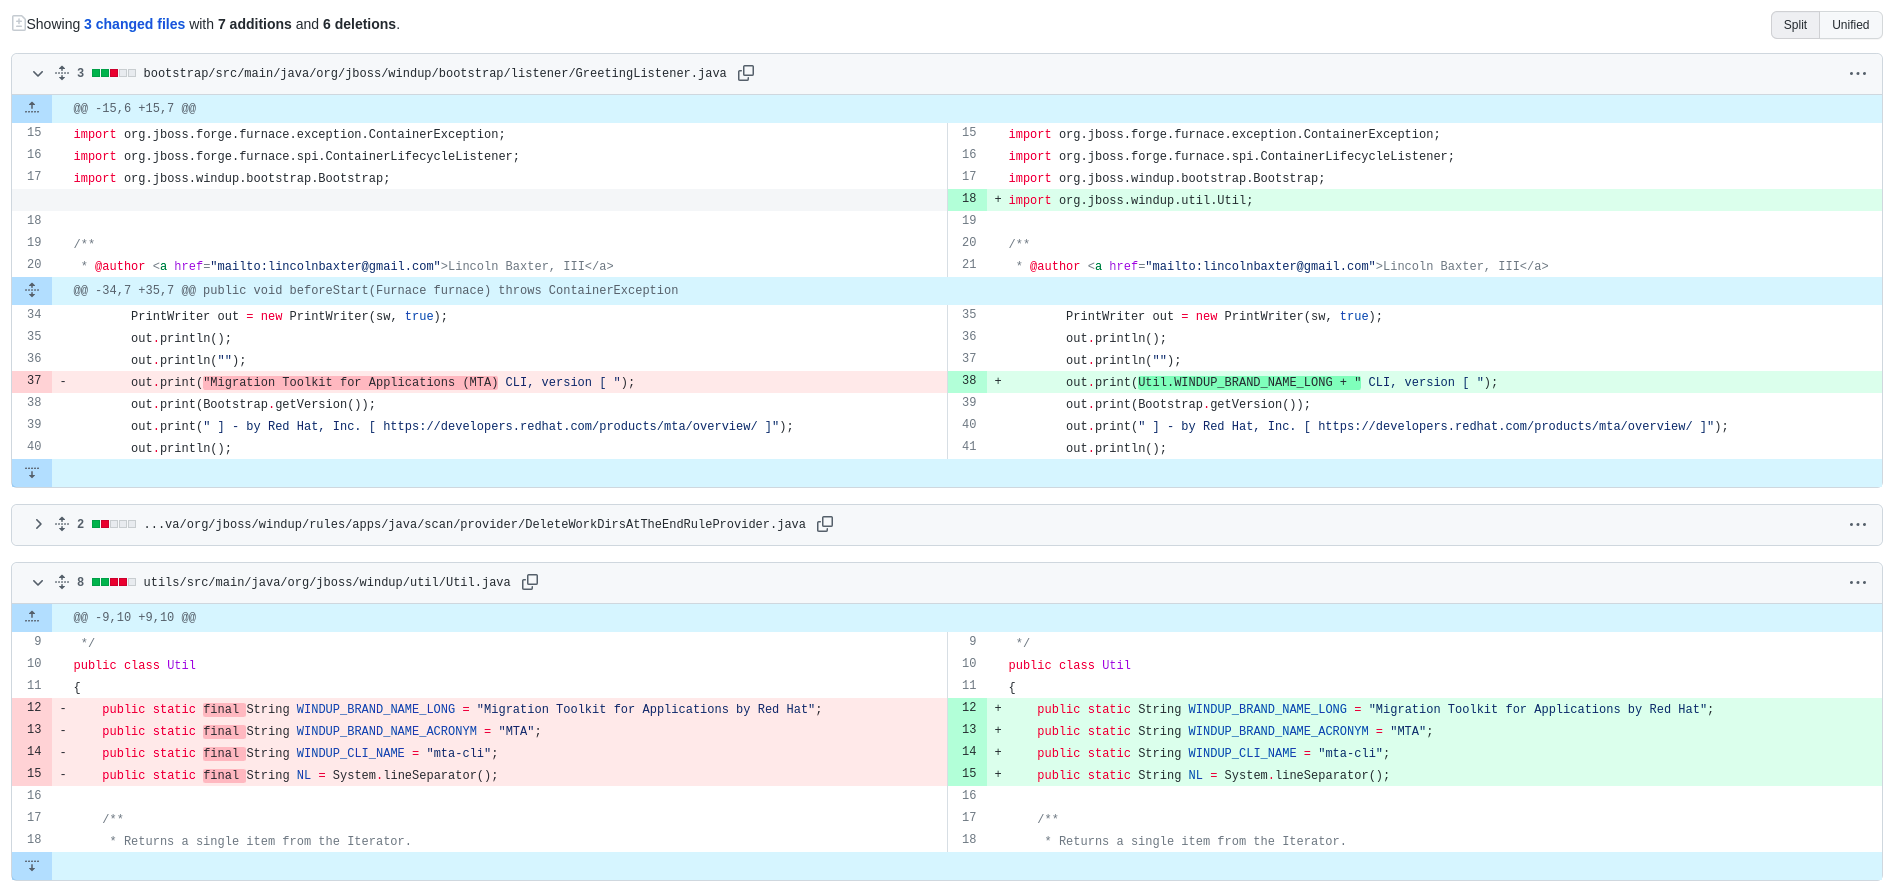Image resolution: width=1895 pixels, height=891 pixels.
Task: Expand all lines in Util.java
Action: (62, 582)
